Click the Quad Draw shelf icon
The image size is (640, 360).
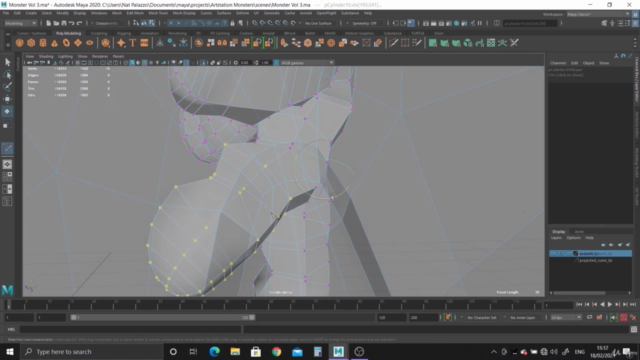tap(417, 43)
